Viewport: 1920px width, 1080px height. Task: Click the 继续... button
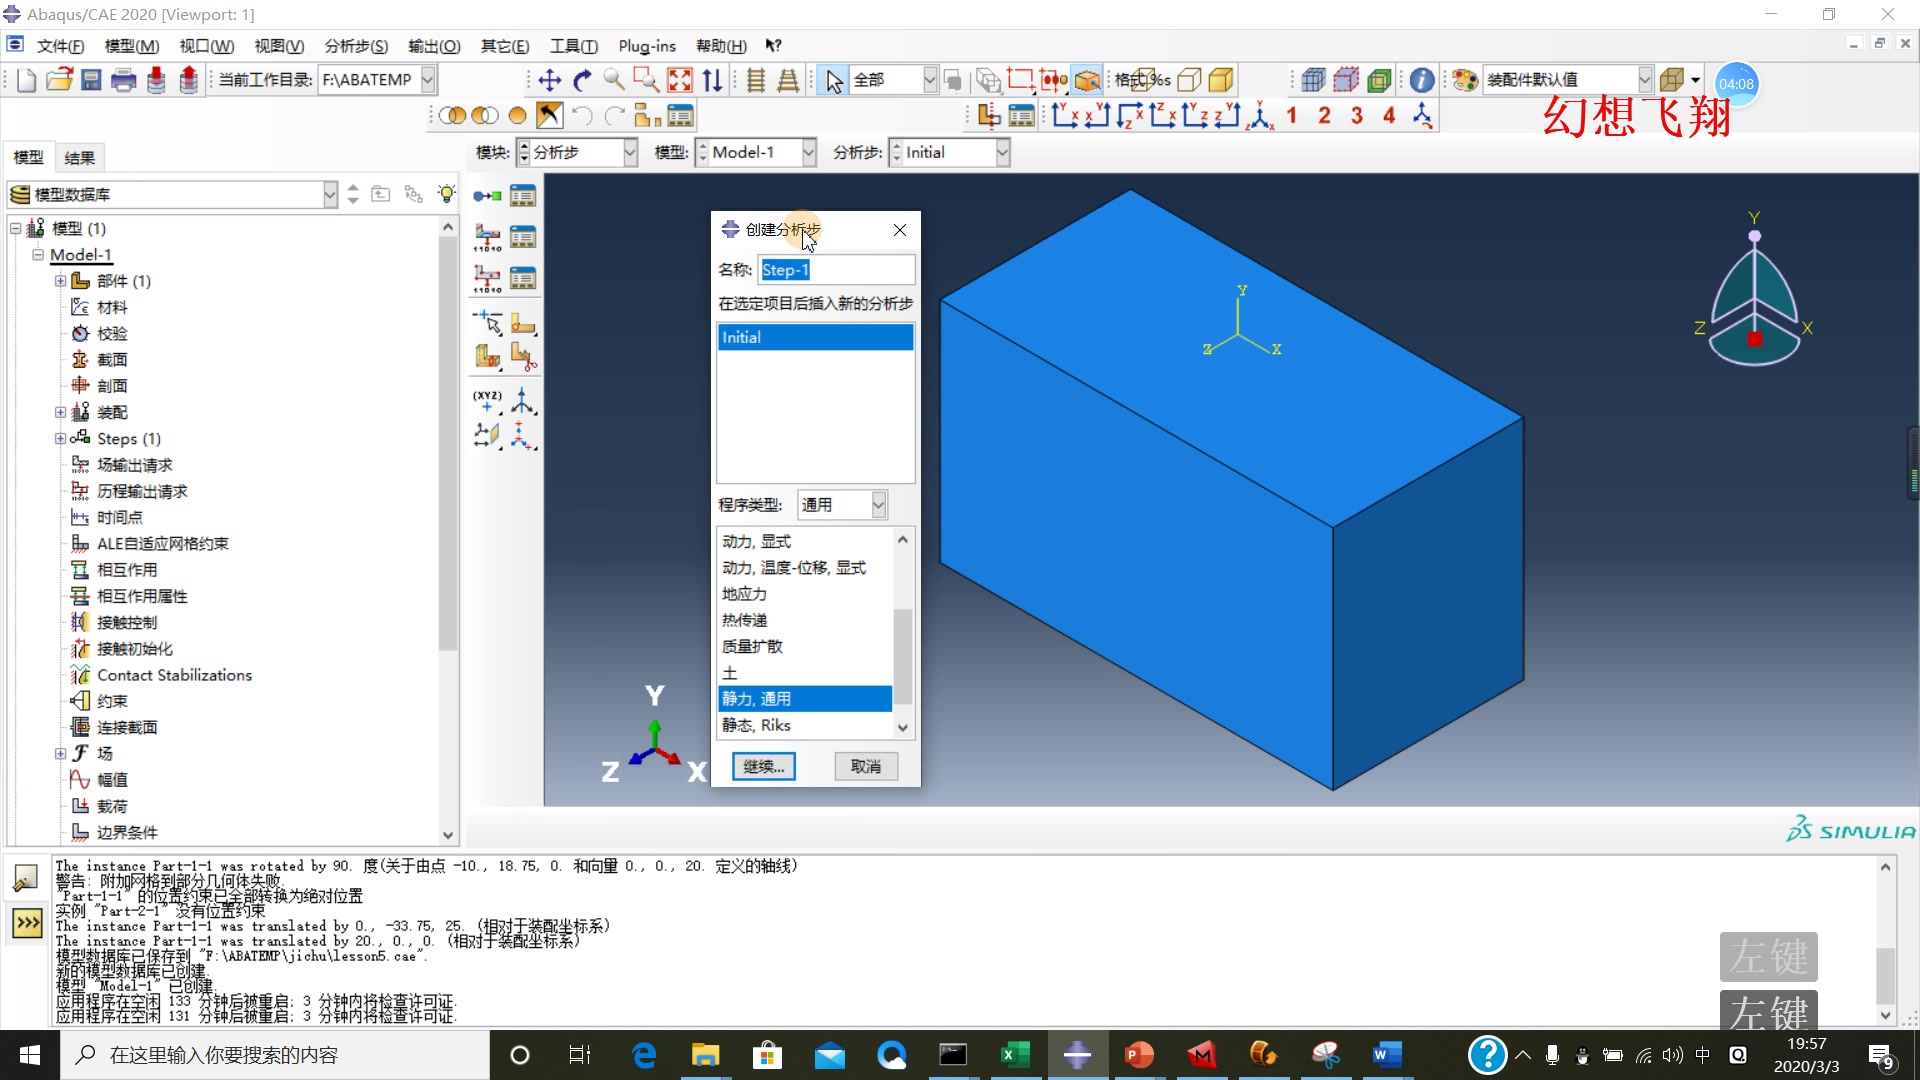(x=764, y=766)
